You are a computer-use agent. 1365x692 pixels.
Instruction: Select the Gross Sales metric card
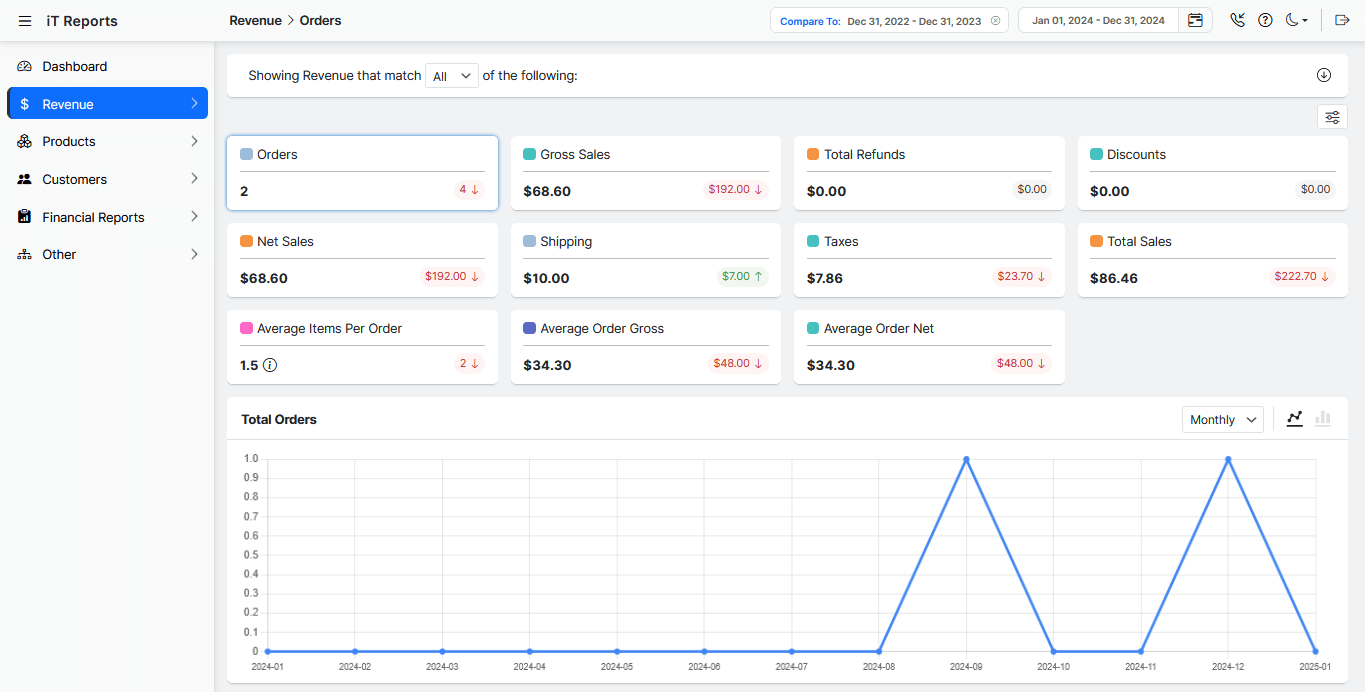[x=645, y=172]
